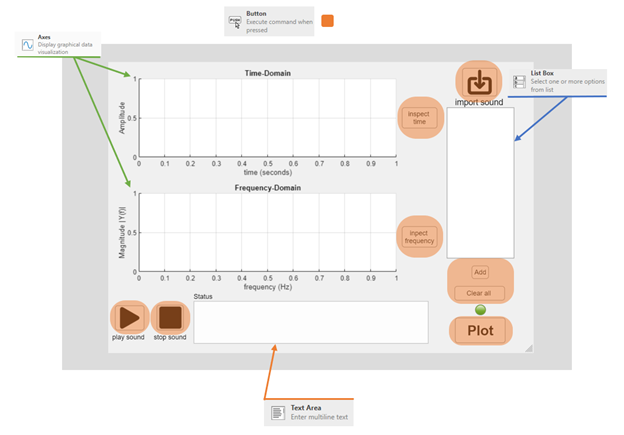Click the inpect frequency button
624x435 pixels.
419,237
